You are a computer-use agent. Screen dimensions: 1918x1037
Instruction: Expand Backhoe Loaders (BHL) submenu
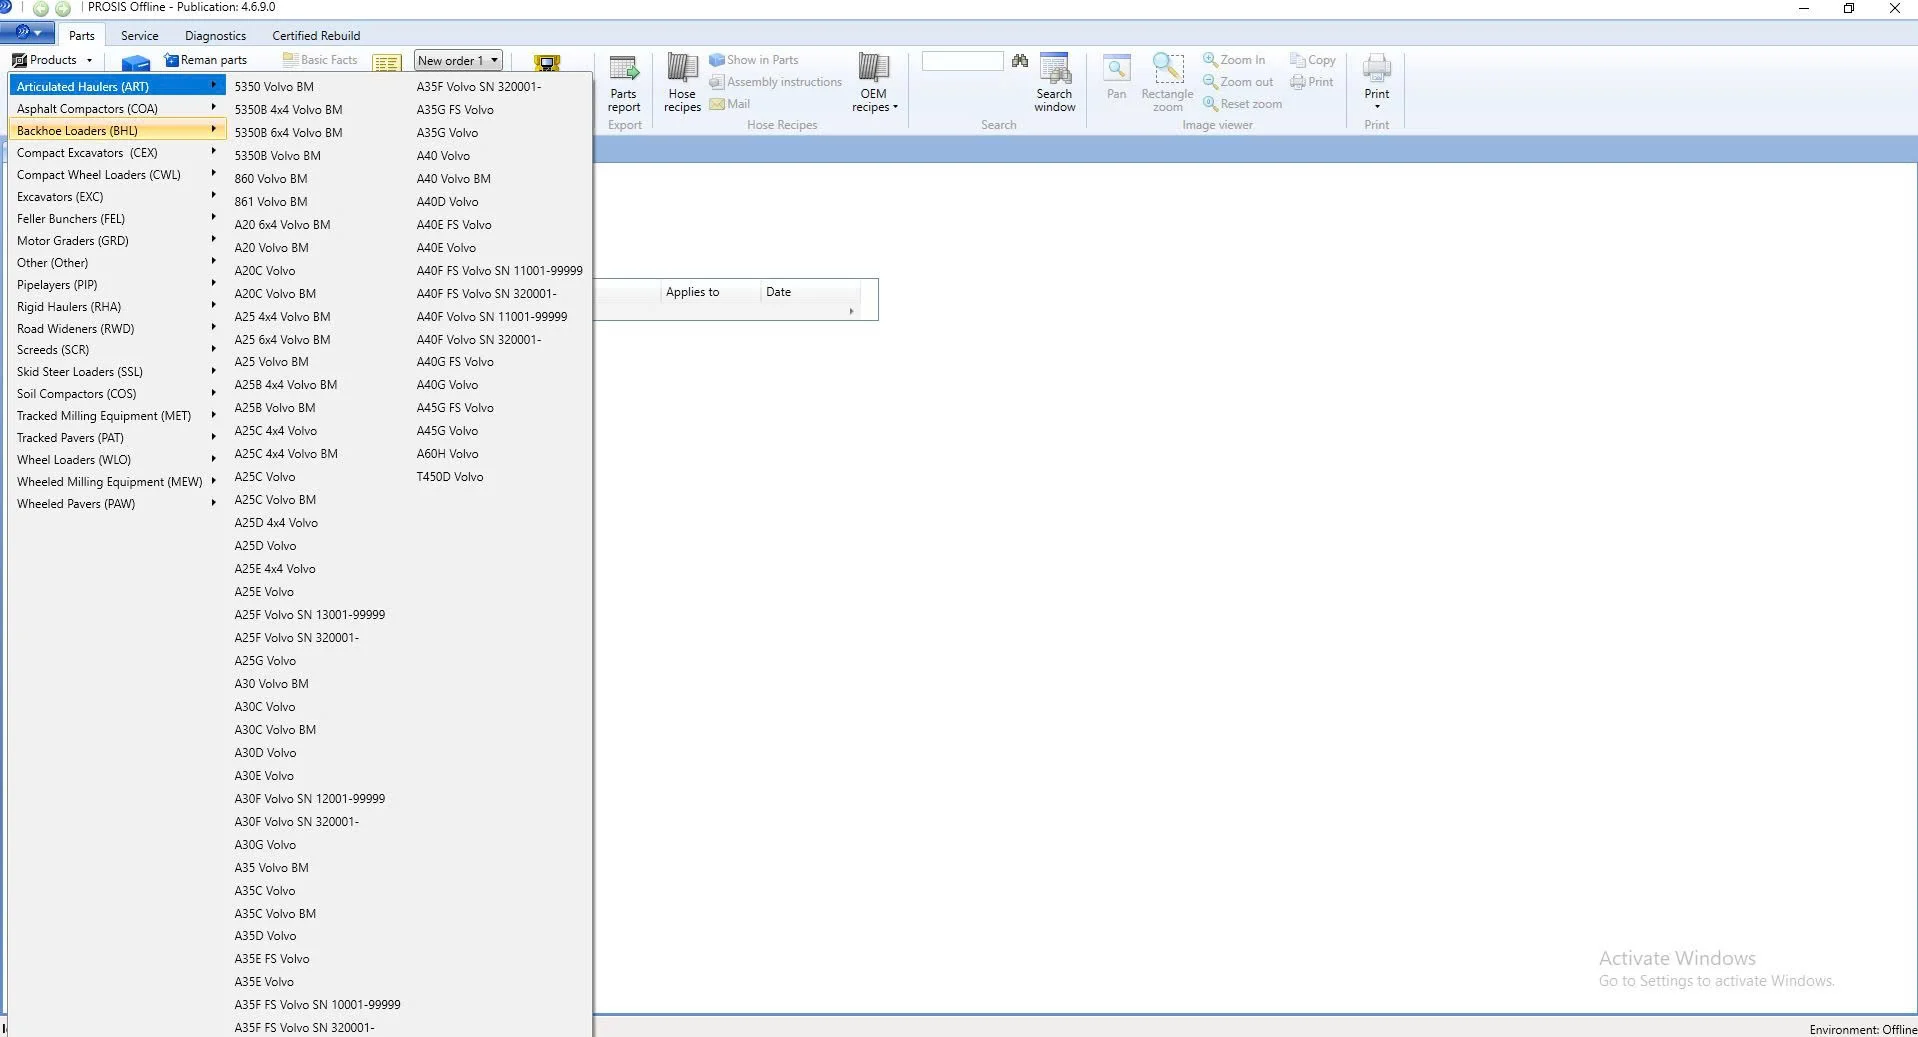118,131
